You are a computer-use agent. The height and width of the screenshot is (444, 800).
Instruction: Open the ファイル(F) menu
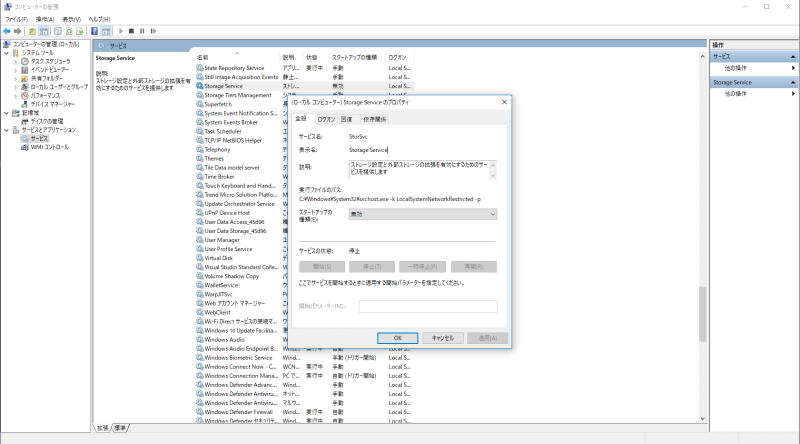[16, 19]
